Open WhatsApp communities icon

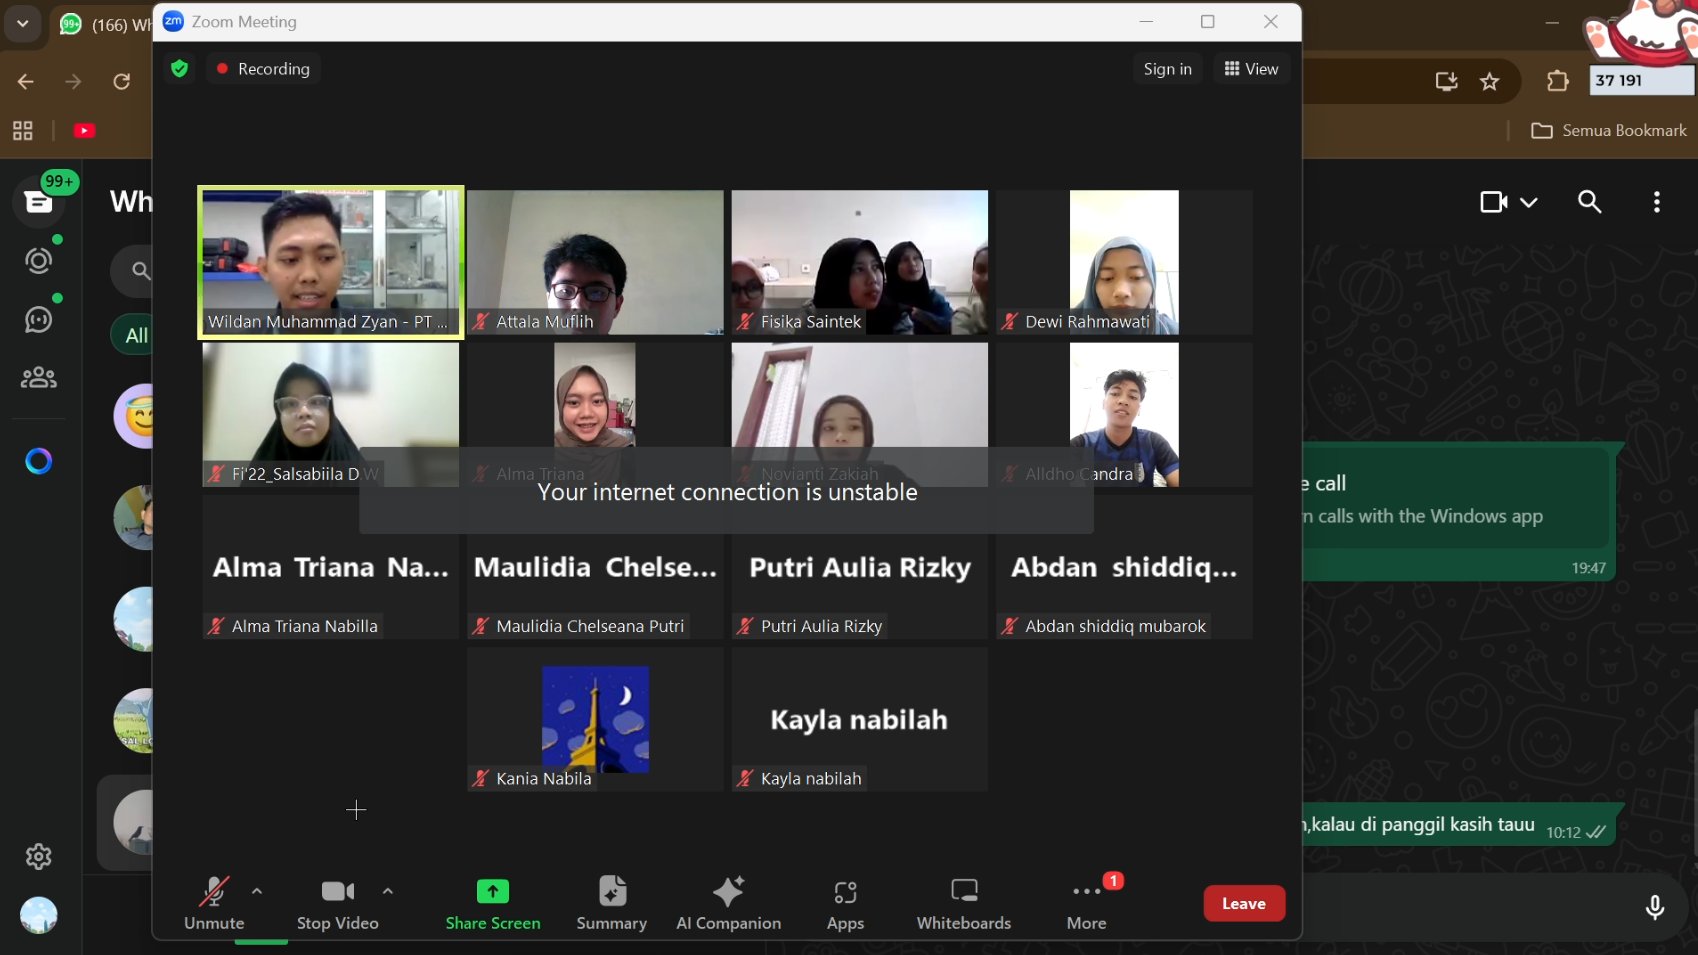(38, 378)
